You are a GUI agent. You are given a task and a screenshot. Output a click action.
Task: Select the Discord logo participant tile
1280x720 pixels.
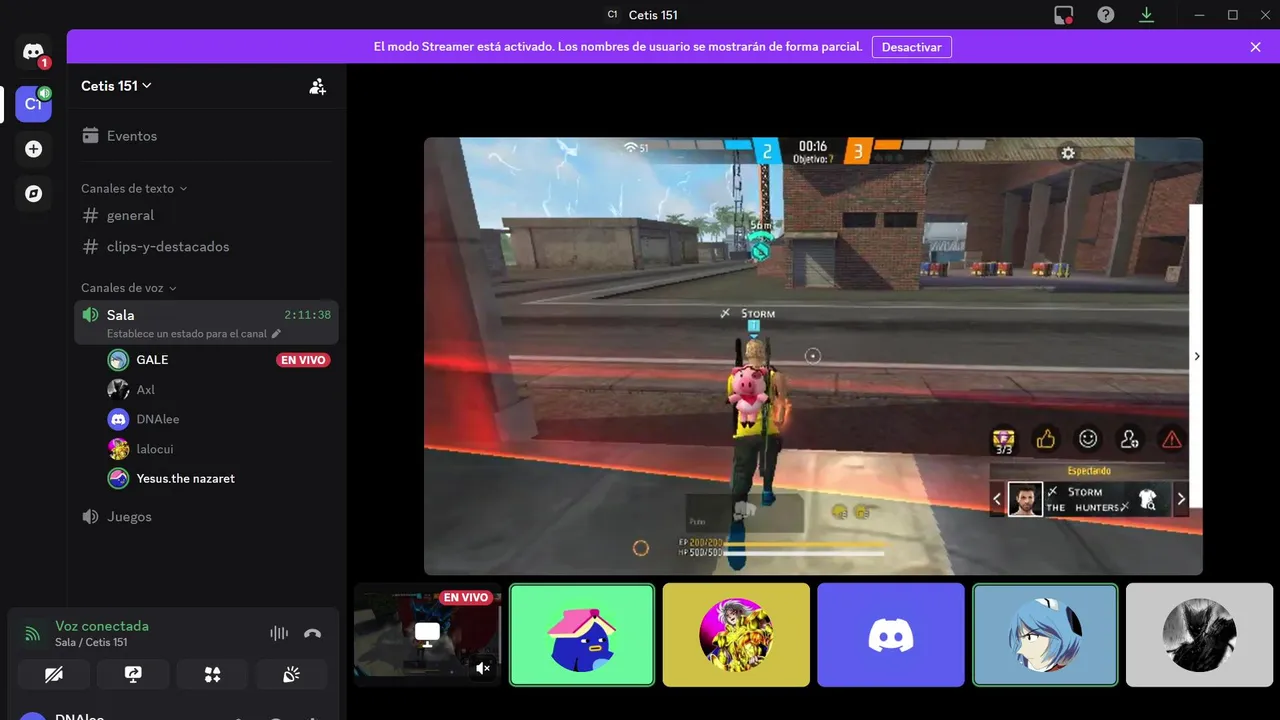tap(891, 635)
